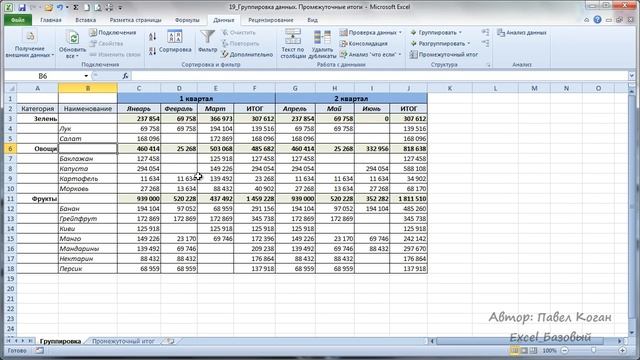This screenshot has width=640, height=360.
Task: Adjust the zoom slider handle
Action: pyautogui.click(x=593, y=350)
